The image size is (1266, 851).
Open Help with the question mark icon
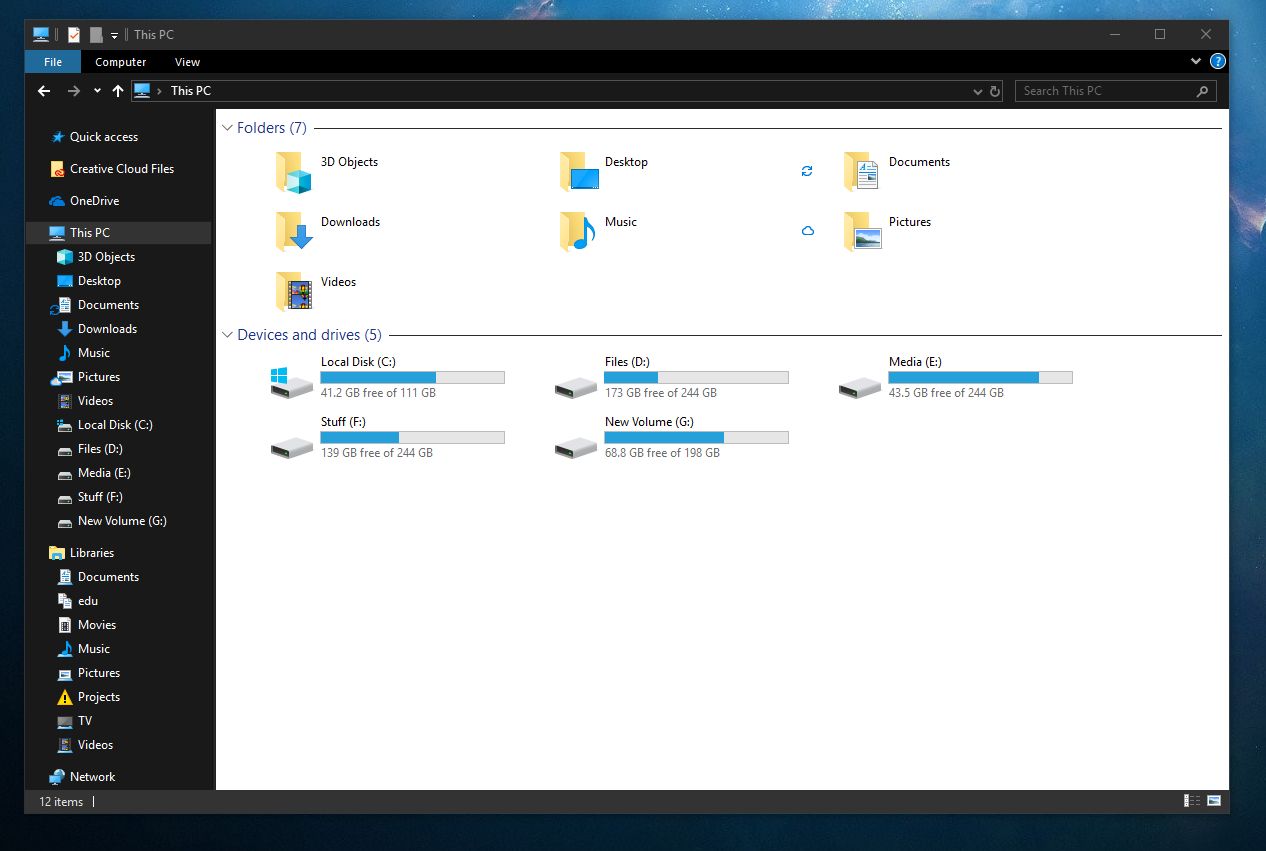[x=1217, y=61]
